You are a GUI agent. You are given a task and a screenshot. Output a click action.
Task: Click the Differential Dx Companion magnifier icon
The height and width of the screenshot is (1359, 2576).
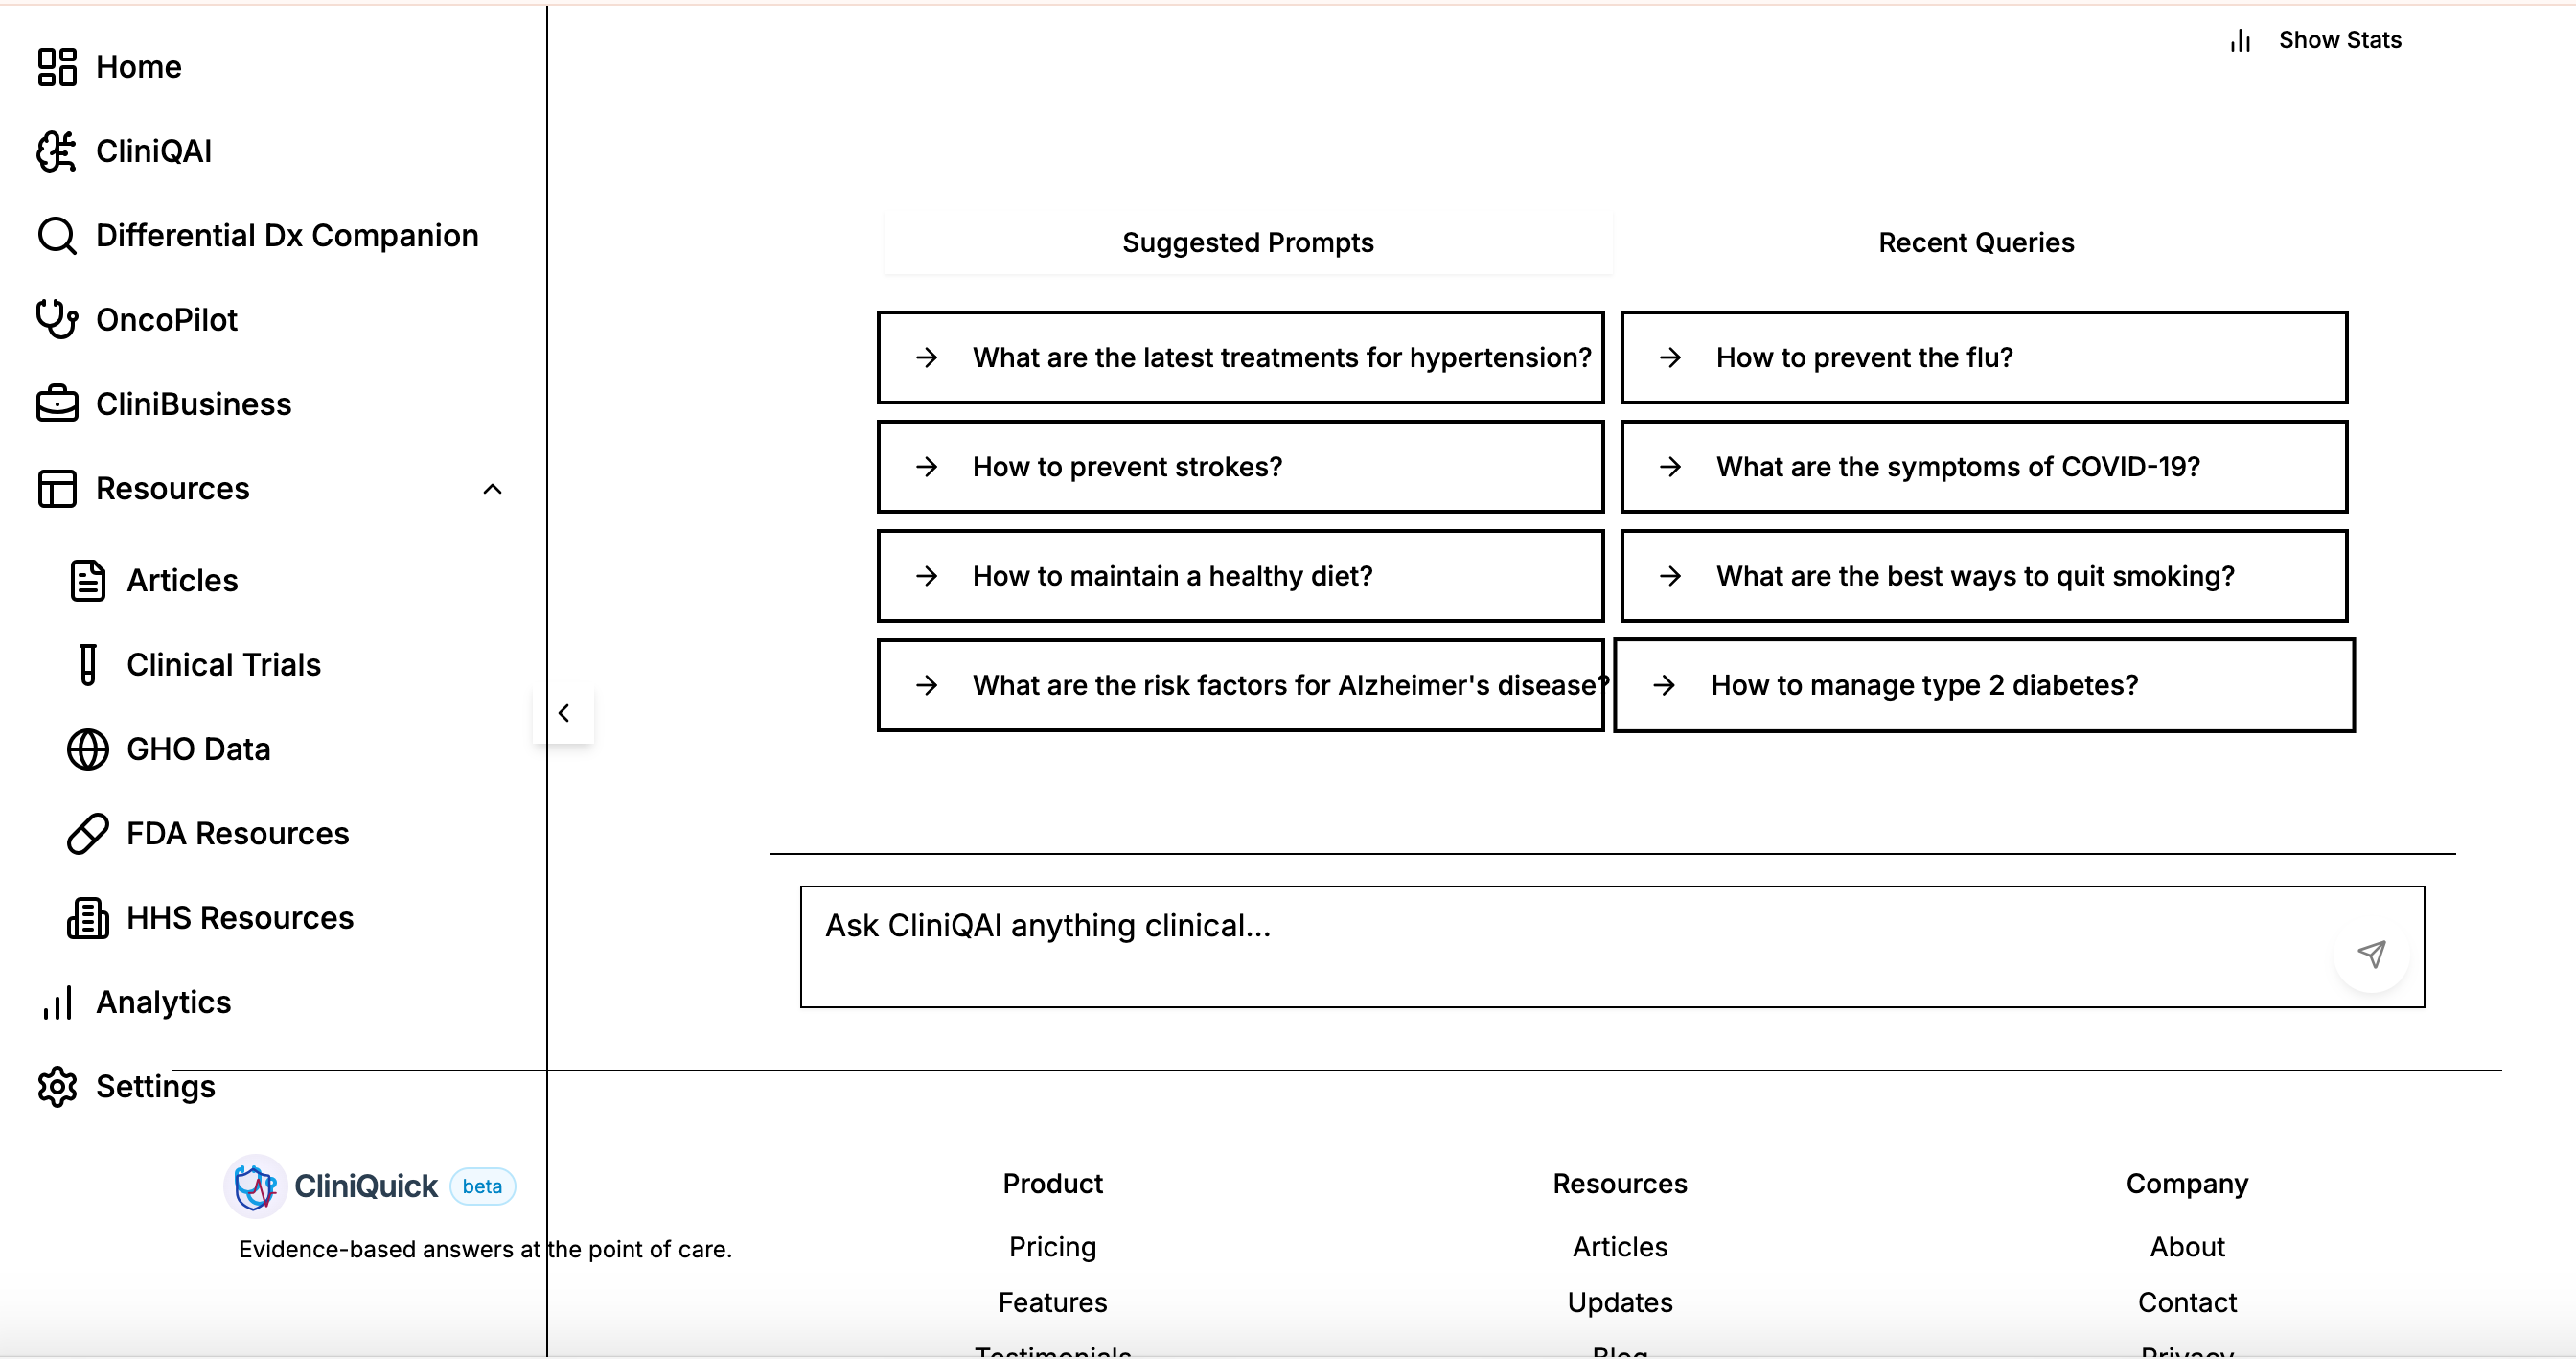[57, 236]
